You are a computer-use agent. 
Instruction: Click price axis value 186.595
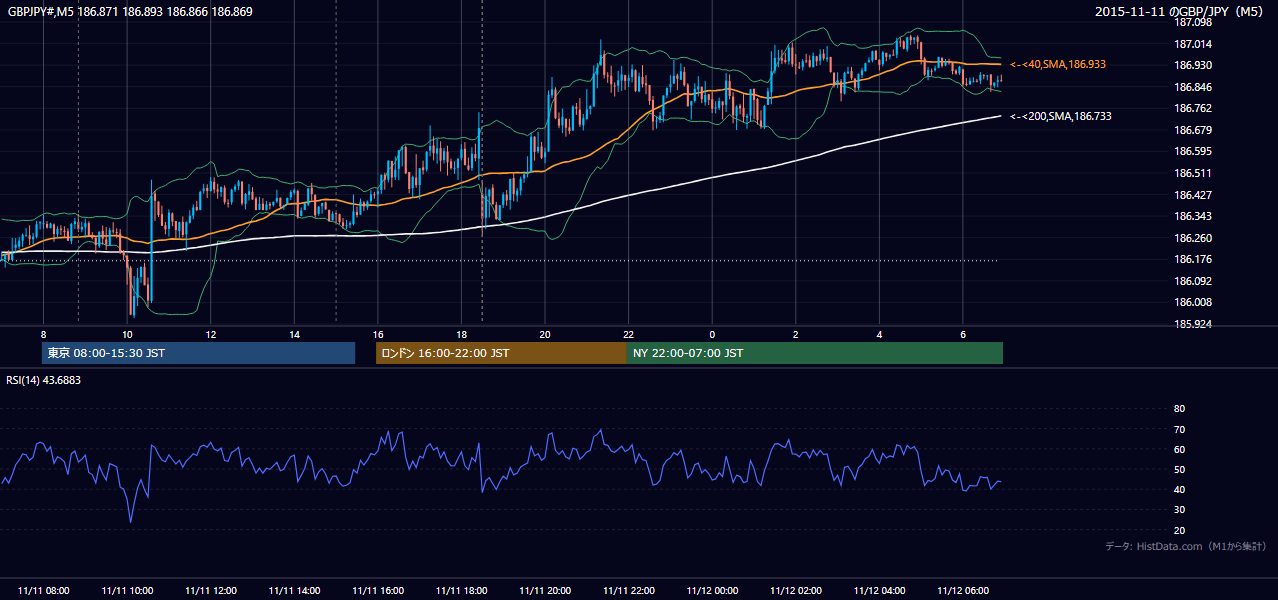[1192, 152]
